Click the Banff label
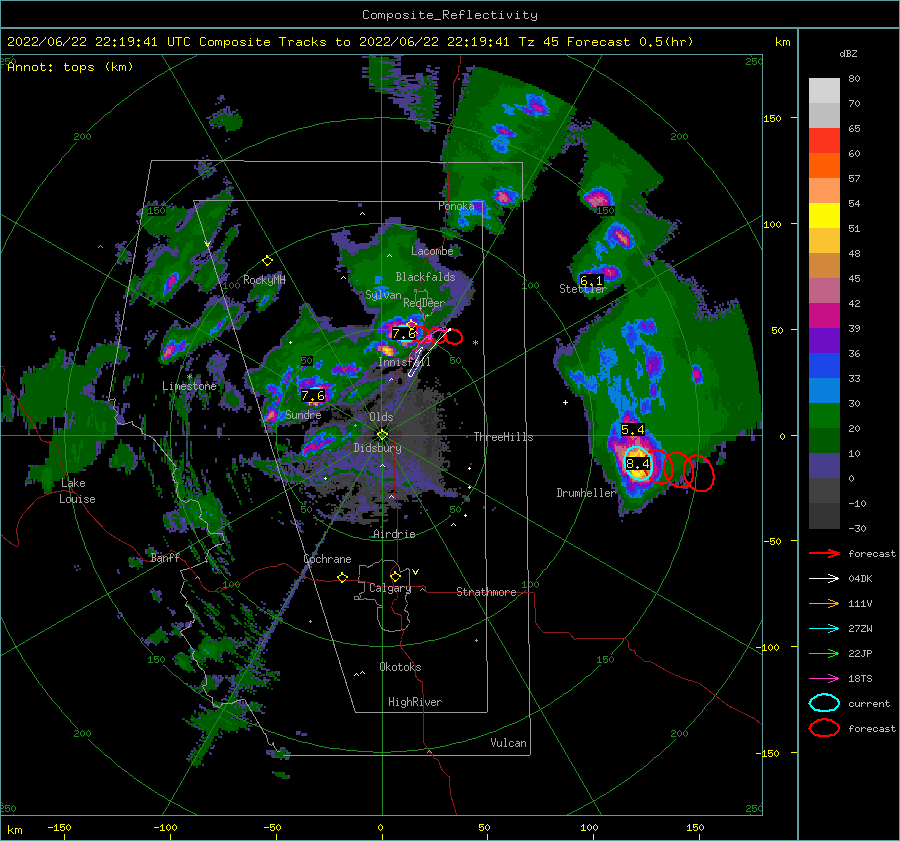900x841 pixels. click(x=165, y=557)
